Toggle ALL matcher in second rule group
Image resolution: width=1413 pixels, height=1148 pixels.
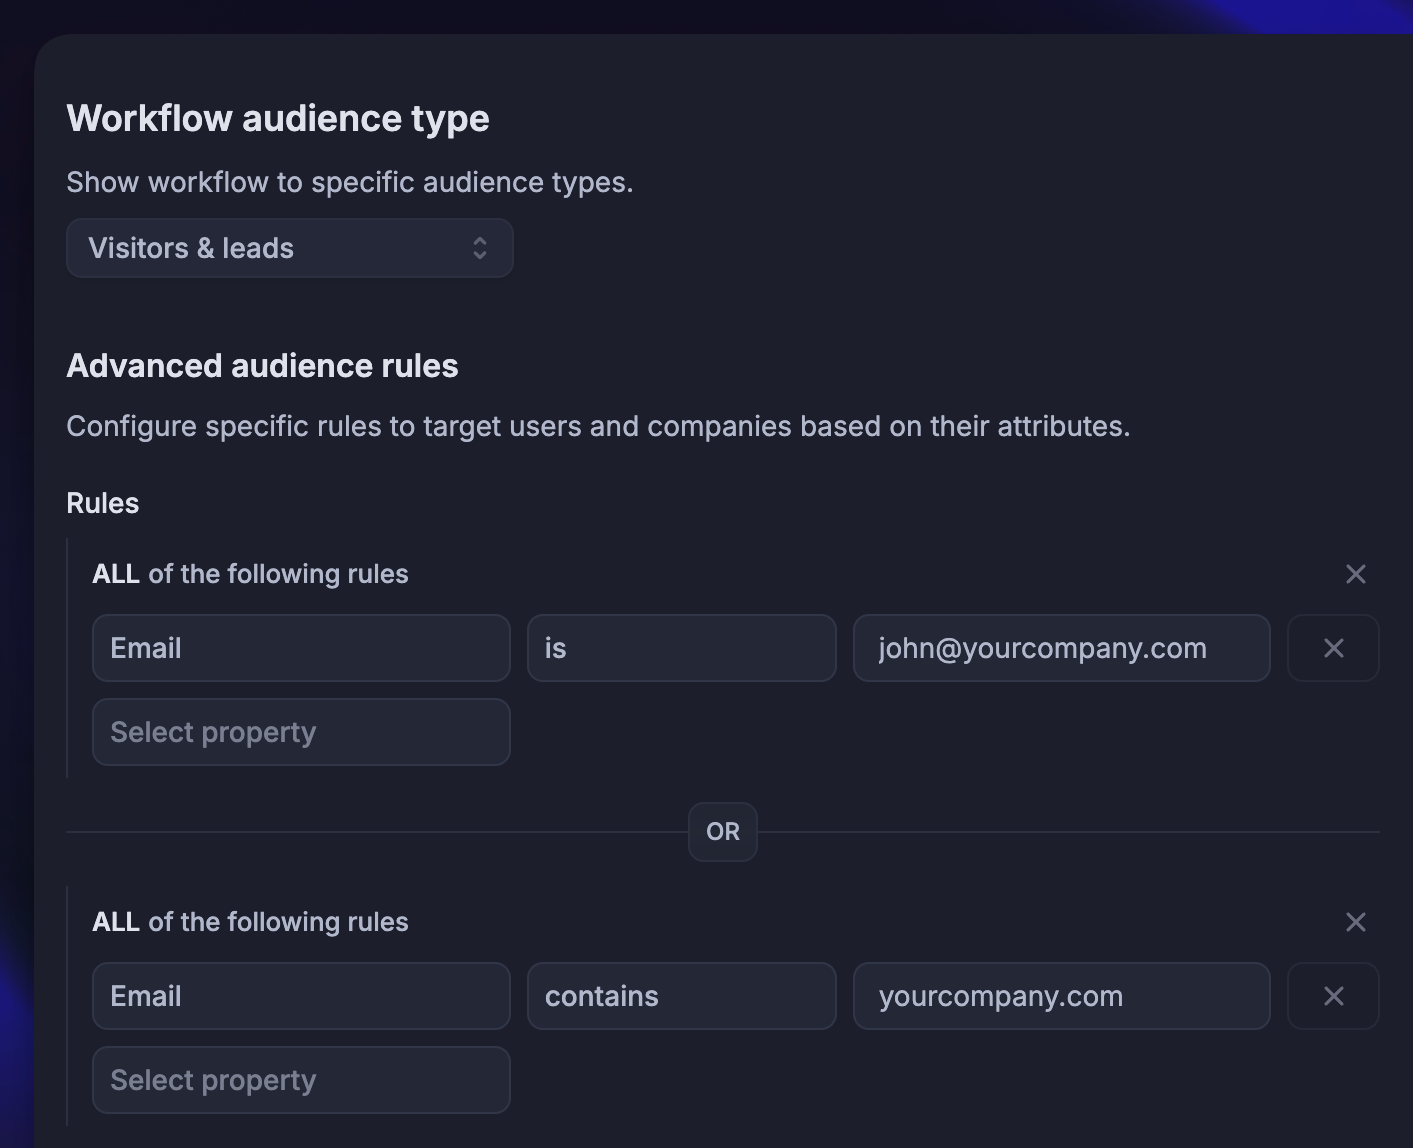[x=116, y=922]
